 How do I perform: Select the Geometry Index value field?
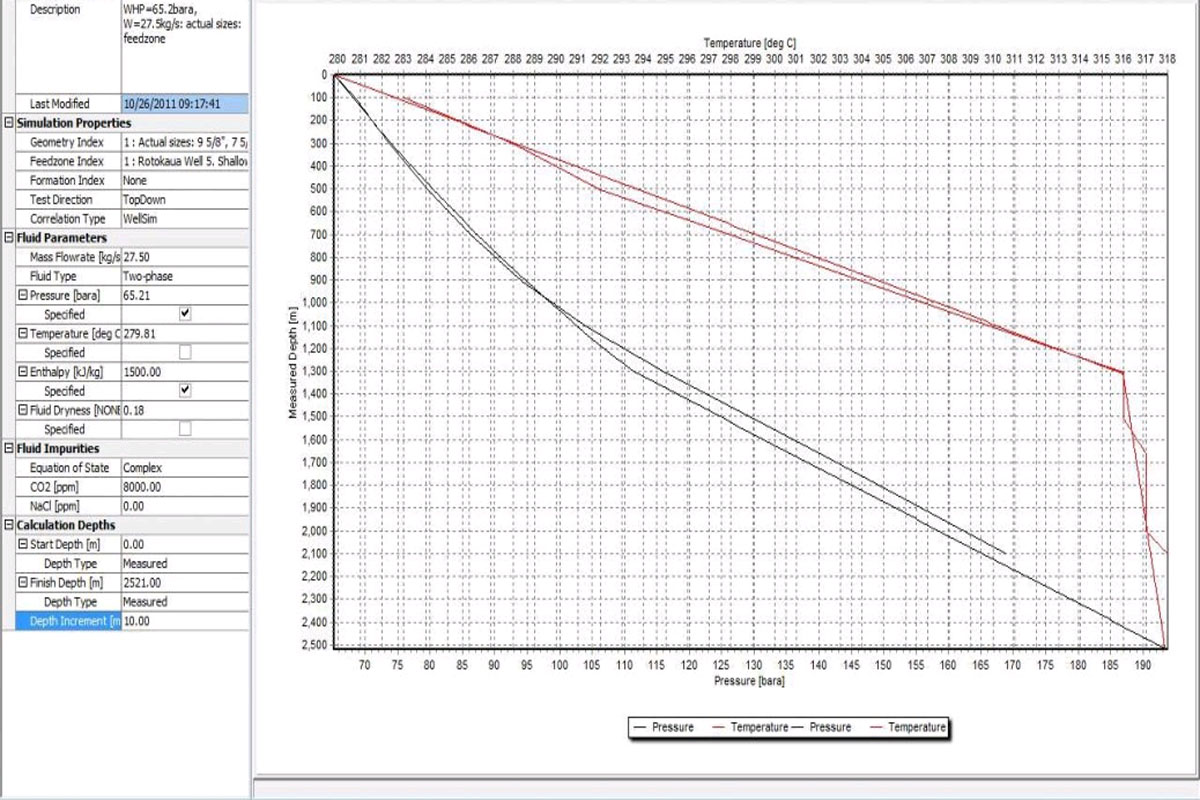[x=184, y=143]
